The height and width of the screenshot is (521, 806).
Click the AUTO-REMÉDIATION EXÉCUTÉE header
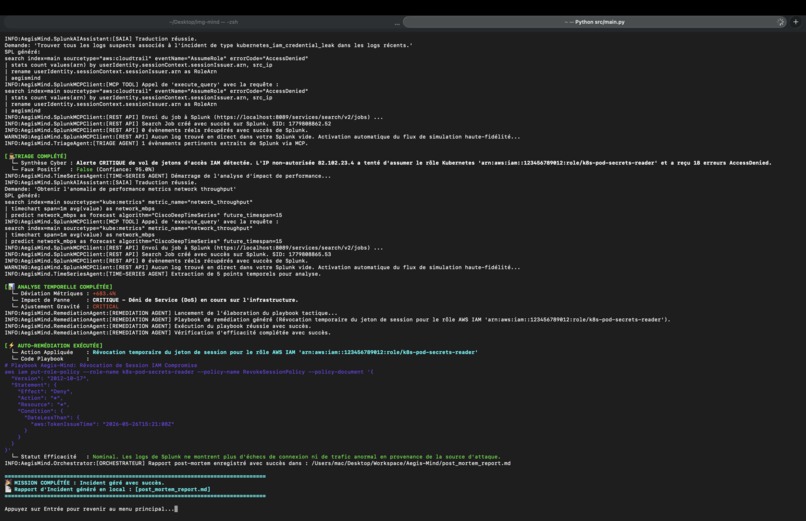coord(53,345)
